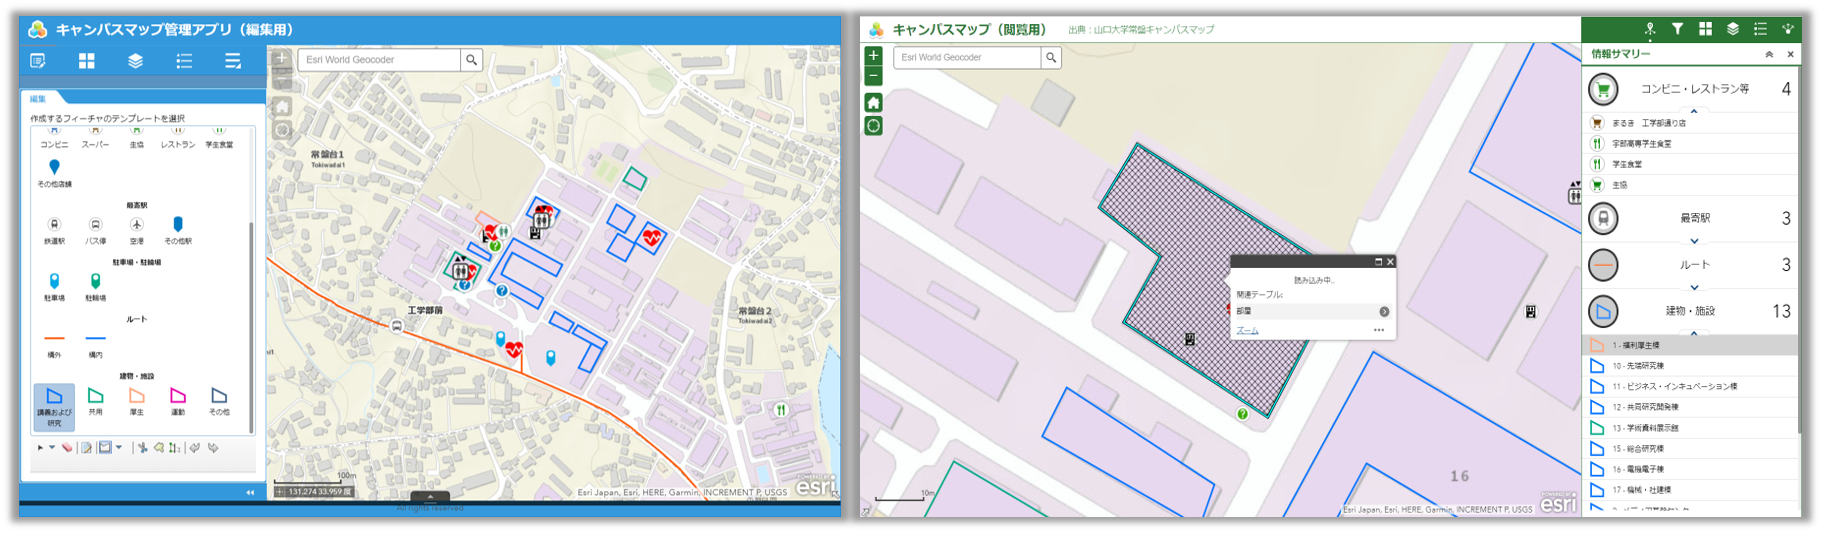Select the 構外 orange route line template

(54, 345)
